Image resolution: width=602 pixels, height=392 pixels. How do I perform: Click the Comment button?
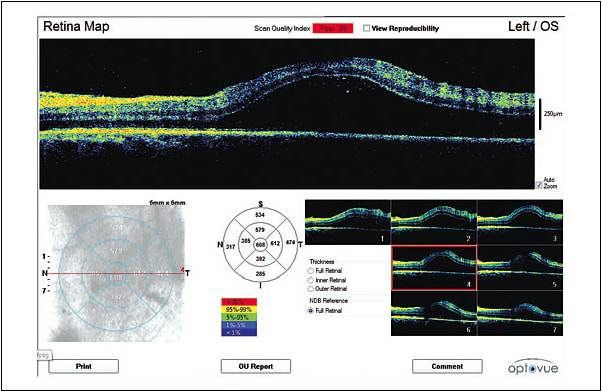(x=447, y=366)
